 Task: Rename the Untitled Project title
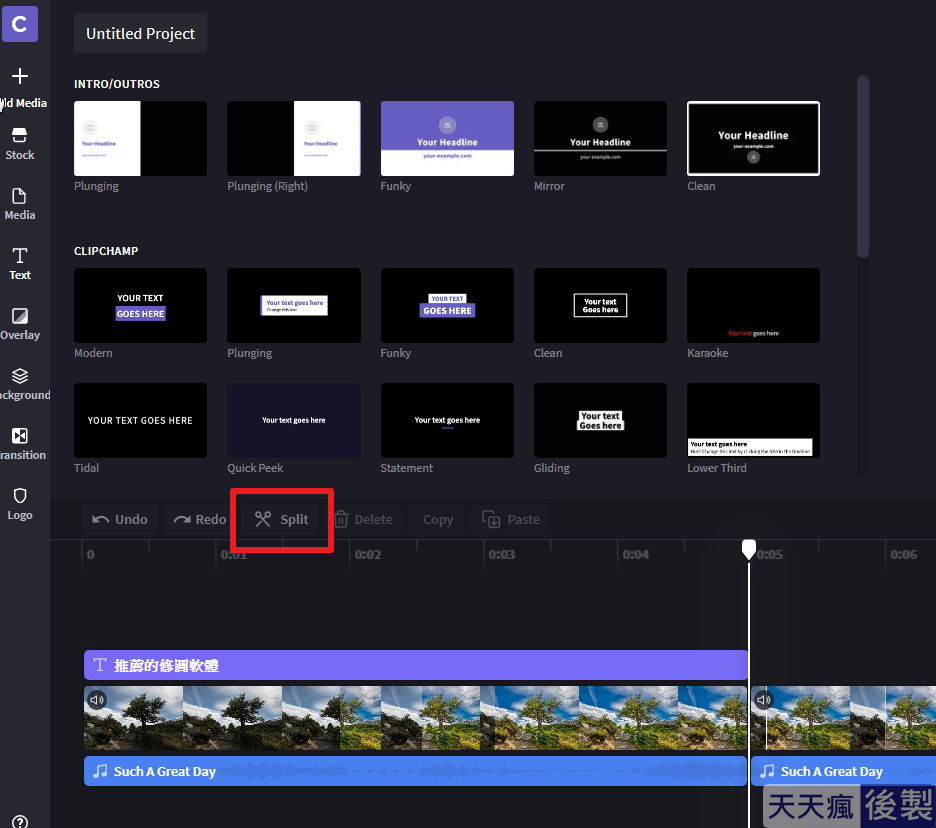(x=140, y=33)
